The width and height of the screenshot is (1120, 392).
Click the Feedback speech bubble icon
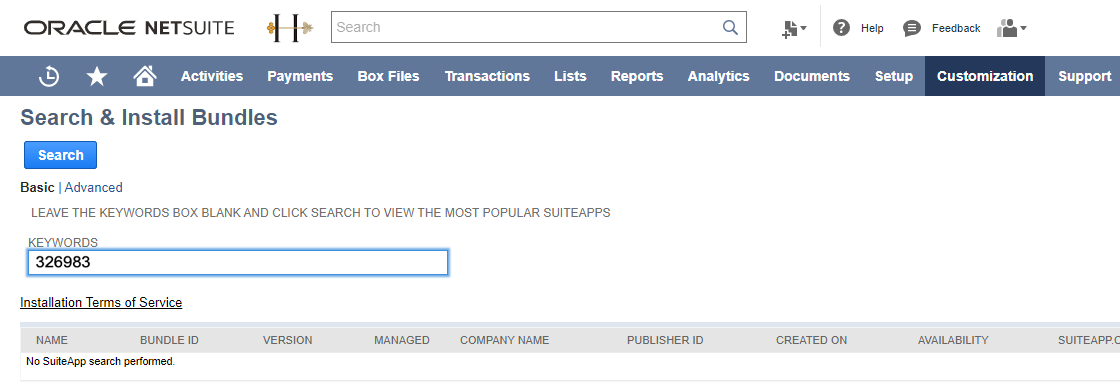pos(911,29)
